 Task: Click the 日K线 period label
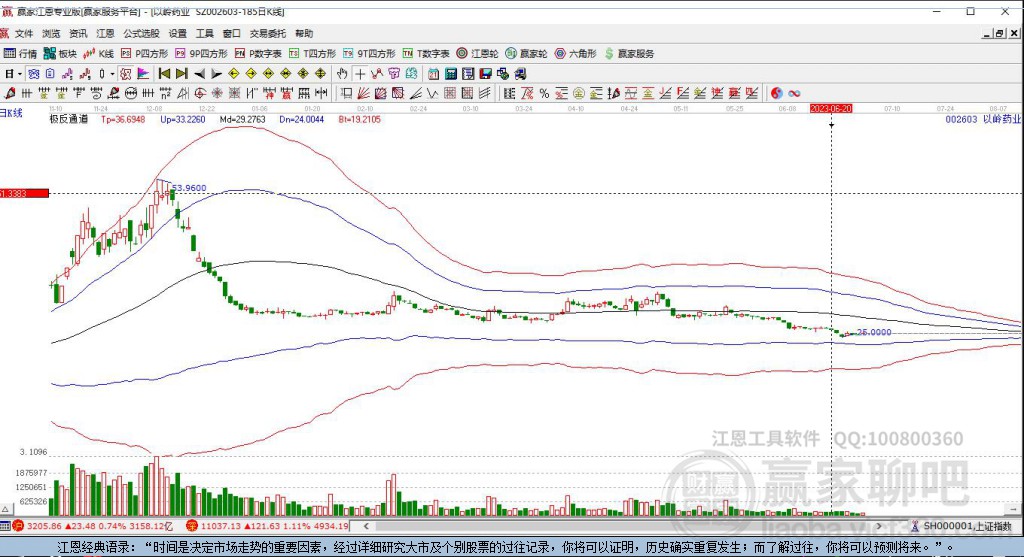(x=11, y=113)
